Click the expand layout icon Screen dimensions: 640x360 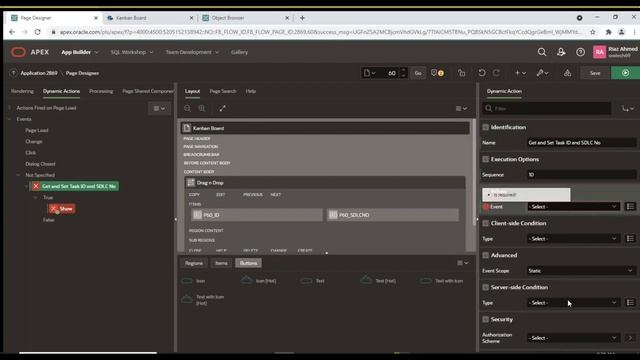[x=222, y=109]
